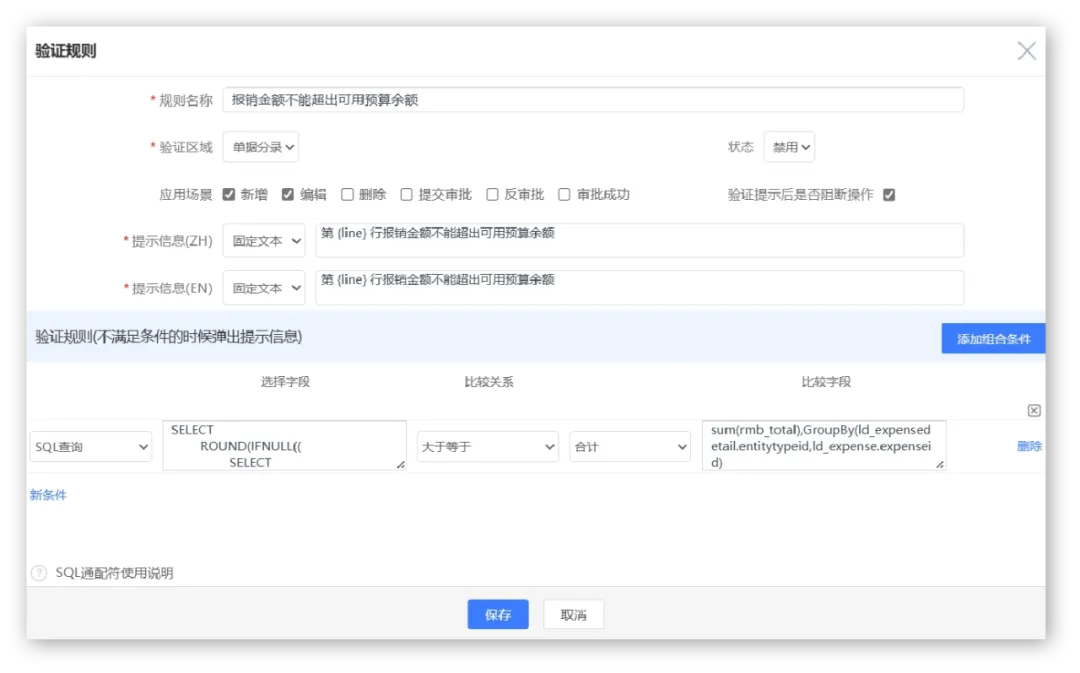The height and width of the screenshot is (673, 1080).
Task: Click the SQL wildcard help question icon
Action: (39, 573)
